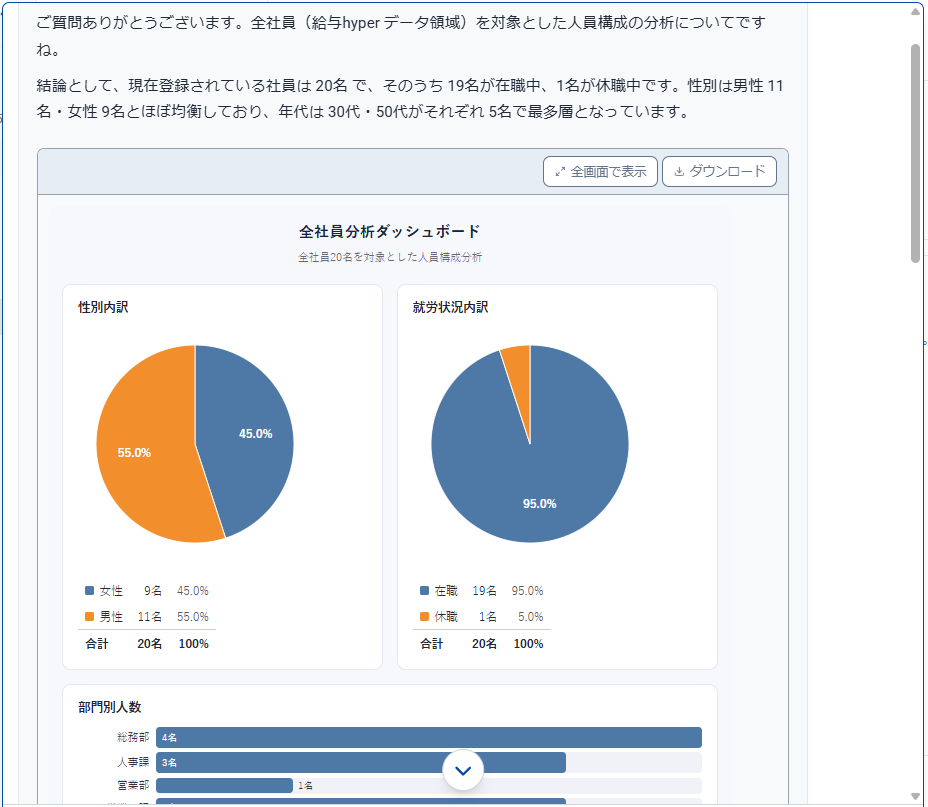Click the 総務部 4名 bar

tap(428, 737)
